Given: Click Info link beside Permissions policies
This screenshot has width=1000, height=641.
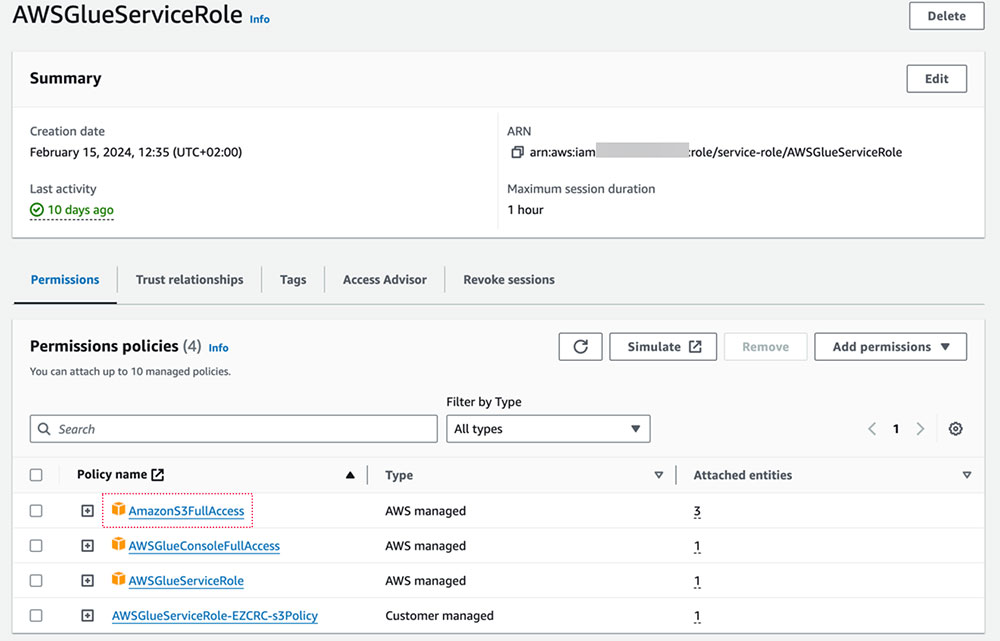Looking at the screenshot, I should (218, 348).
